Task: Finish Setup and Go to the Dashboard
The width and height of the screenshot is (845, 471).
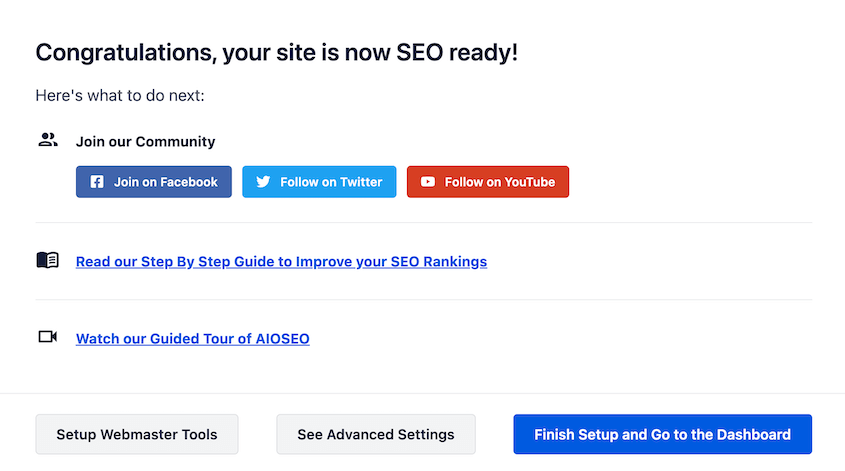Action: pos(662,434)
